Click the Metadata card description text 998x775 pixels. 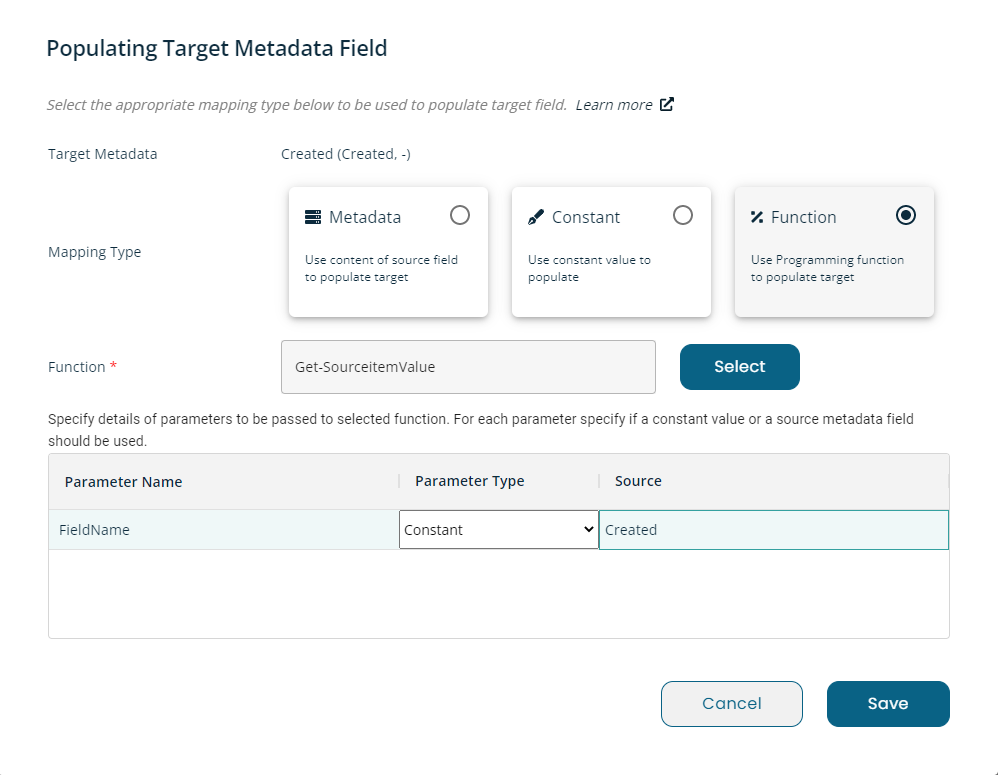tap(381, 268)
